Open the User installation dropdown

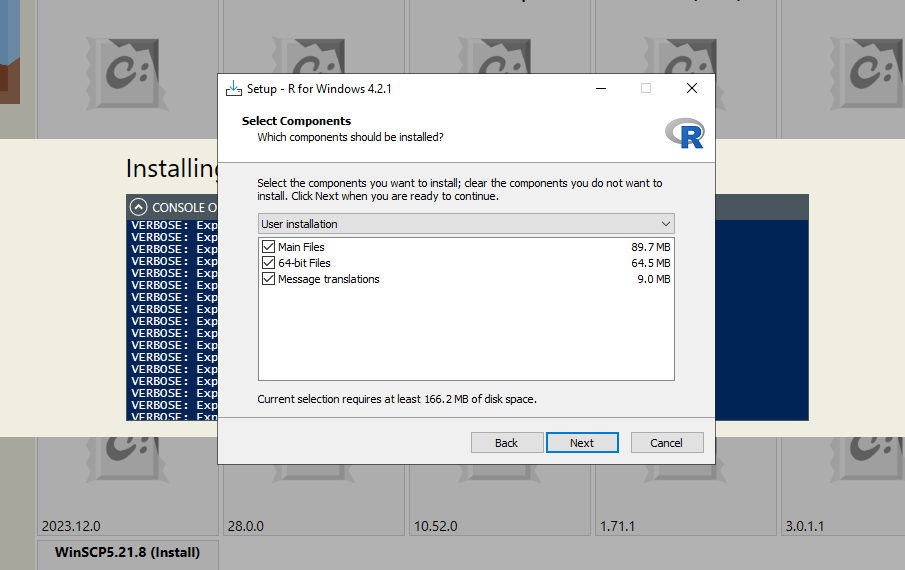466,224
